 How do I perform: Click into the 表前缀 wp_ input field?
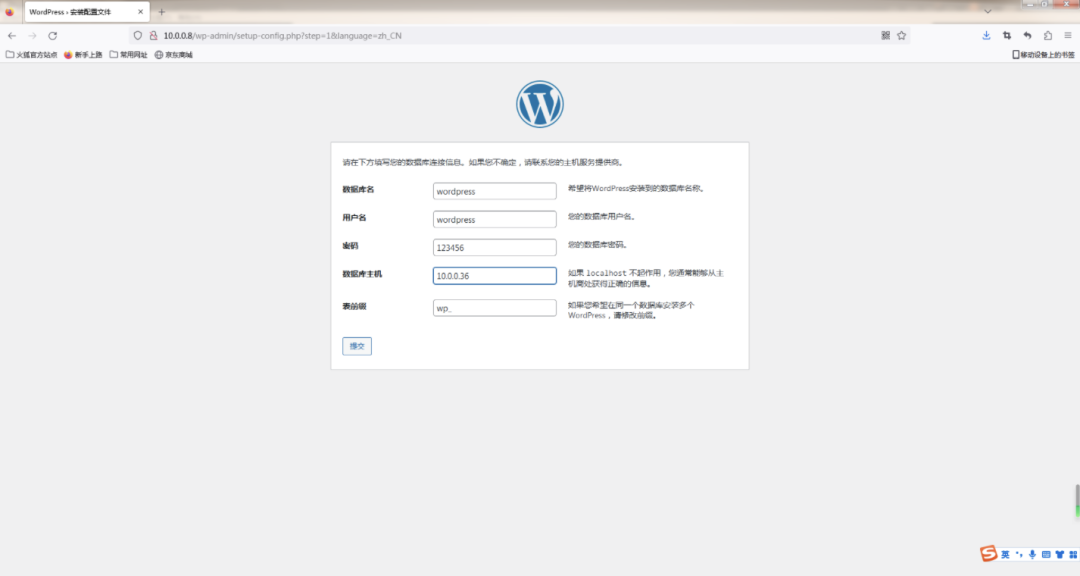(x=494, y=308)
